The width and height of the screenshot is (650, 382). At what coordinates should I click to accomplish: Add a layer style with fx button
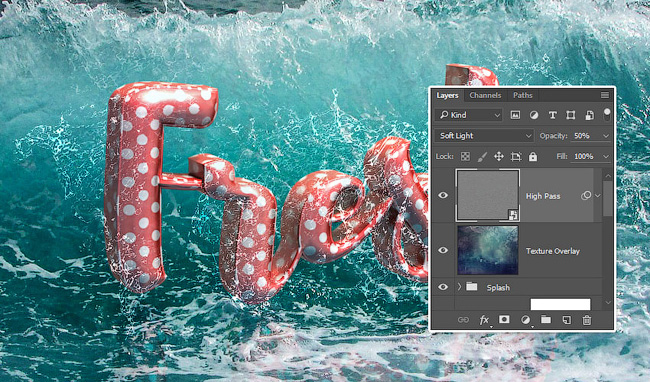click(x=484, y=320)
